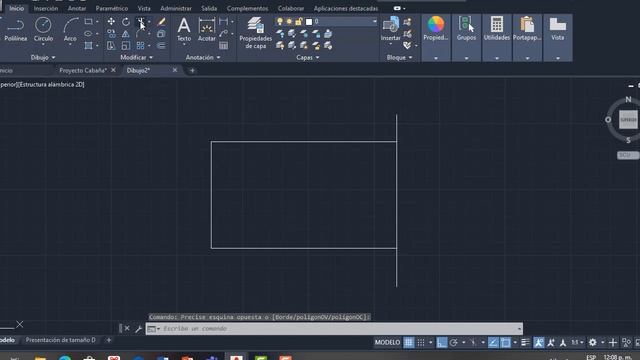Open the Administrar ribbon tab
Image resolution: width=640 pixels, height=360 pixels.
[x=176, y=8]
